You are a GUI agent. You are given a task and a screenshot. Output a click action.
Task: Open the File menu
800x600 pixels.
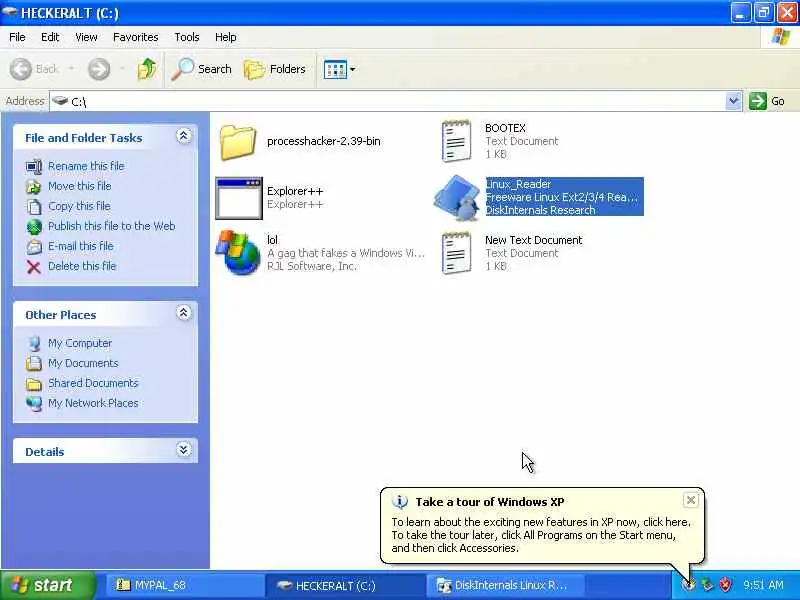coord(17,37)
